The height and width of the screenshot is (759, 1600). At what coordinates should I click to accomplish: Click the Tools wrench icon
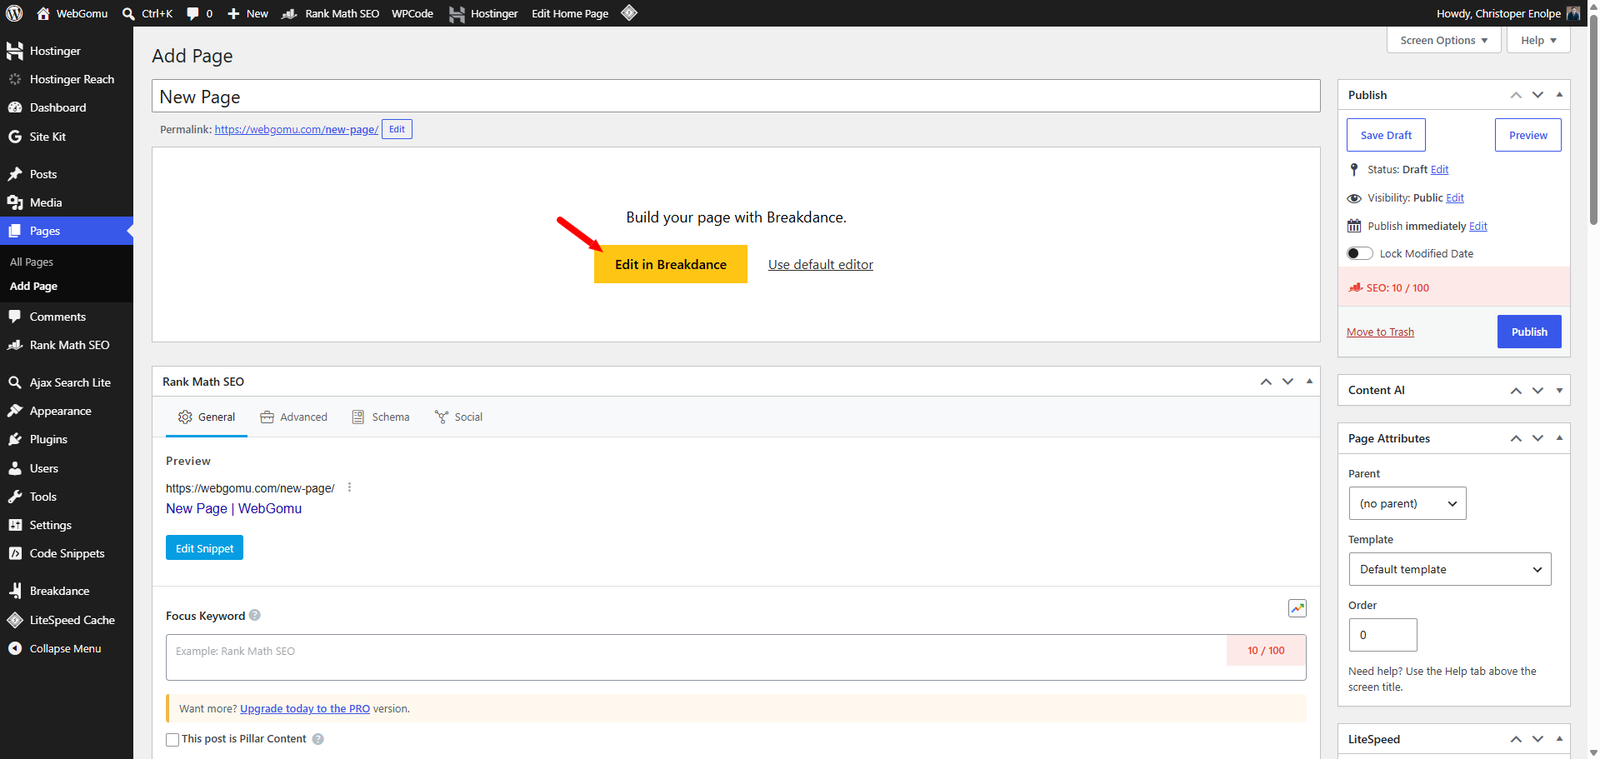point(15,497)
